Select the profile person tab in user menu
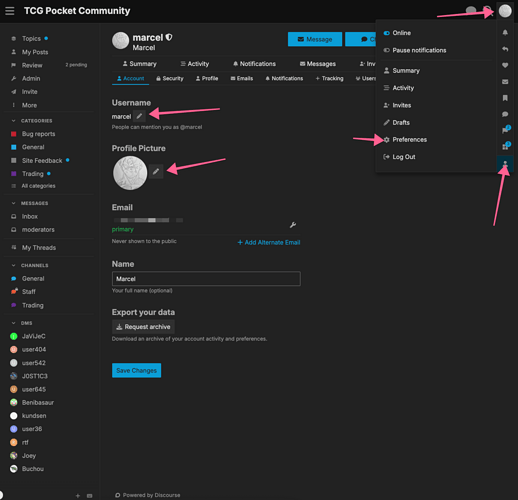 click(505, 164)
